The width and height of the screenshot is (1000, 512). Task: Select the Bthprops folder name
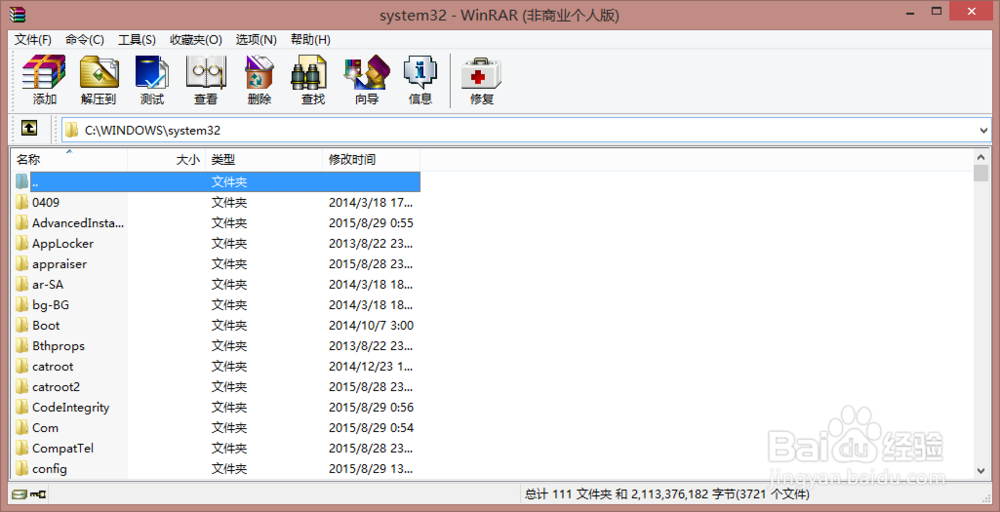pos(58,346)
